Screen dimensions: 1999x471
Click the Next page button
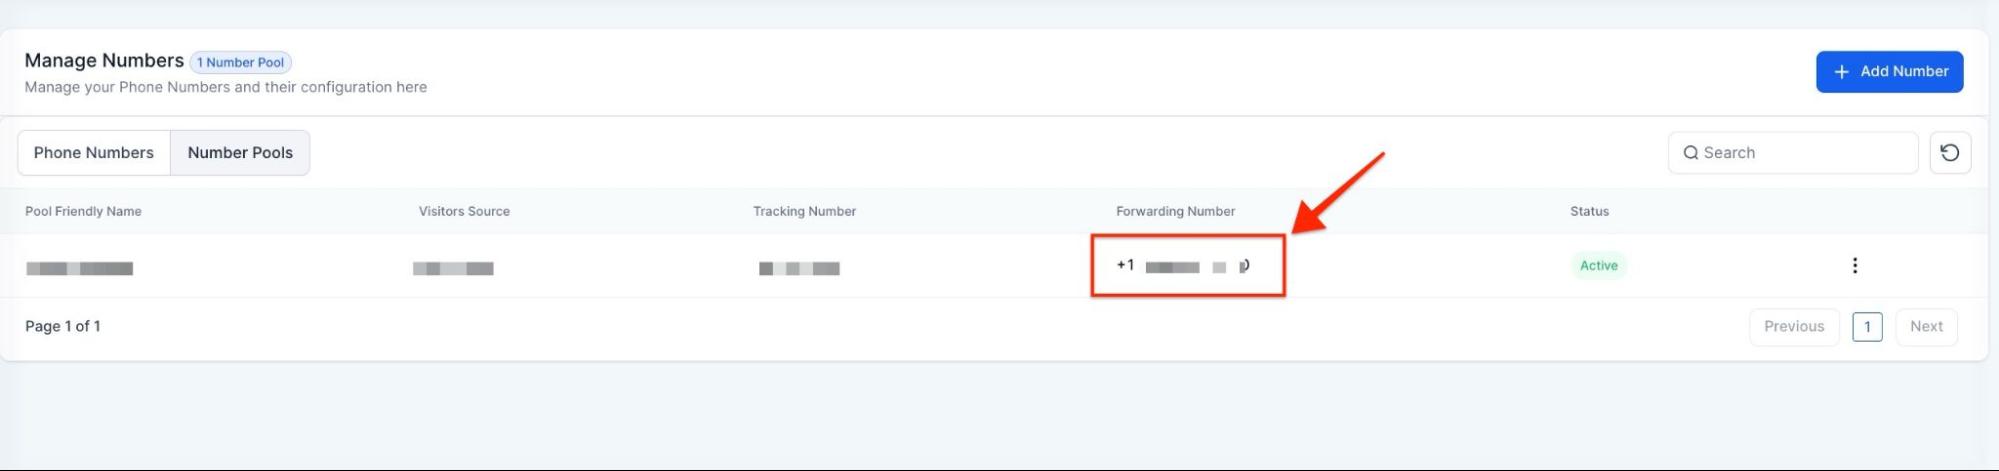click(1926, 327)
